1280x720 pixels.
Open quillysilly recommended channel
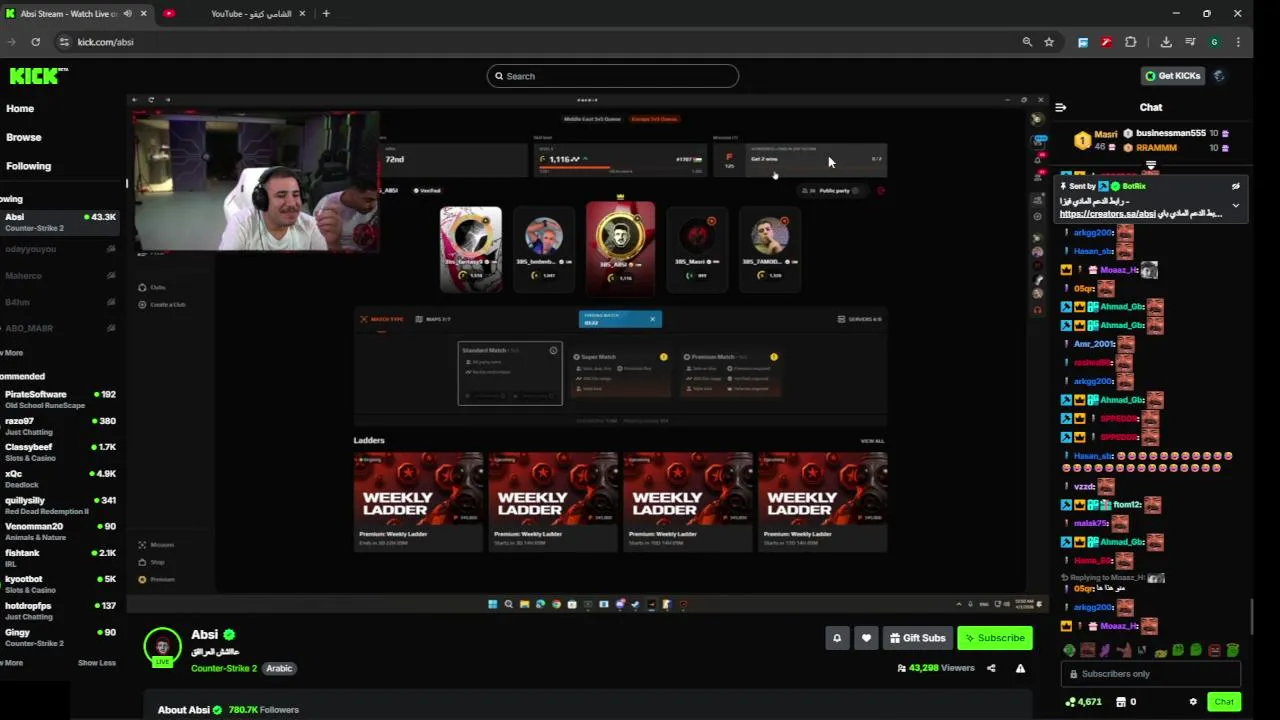[x=60, y=505]
